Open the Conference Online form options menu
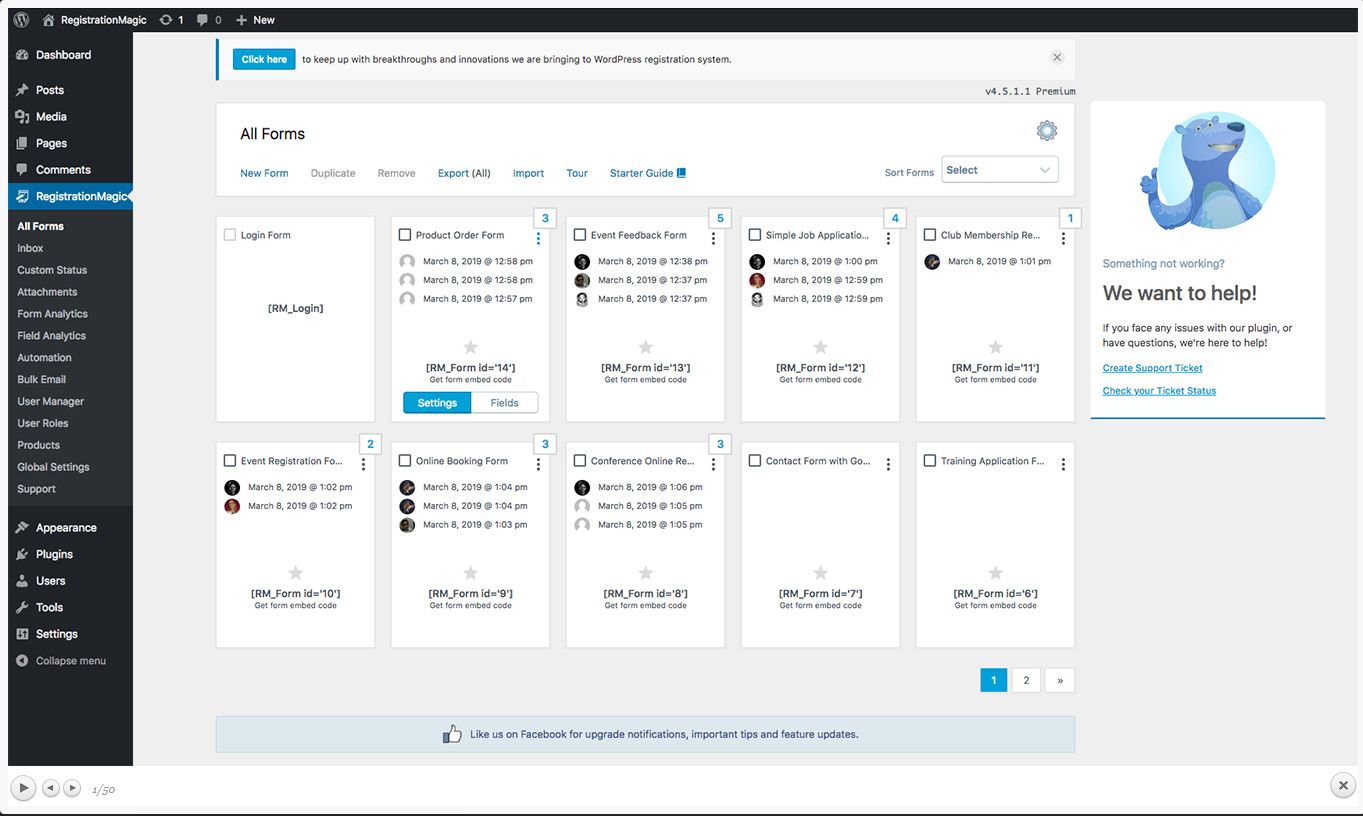The width and height of the screenshot is (1363, 816). (x=714, y=464)
